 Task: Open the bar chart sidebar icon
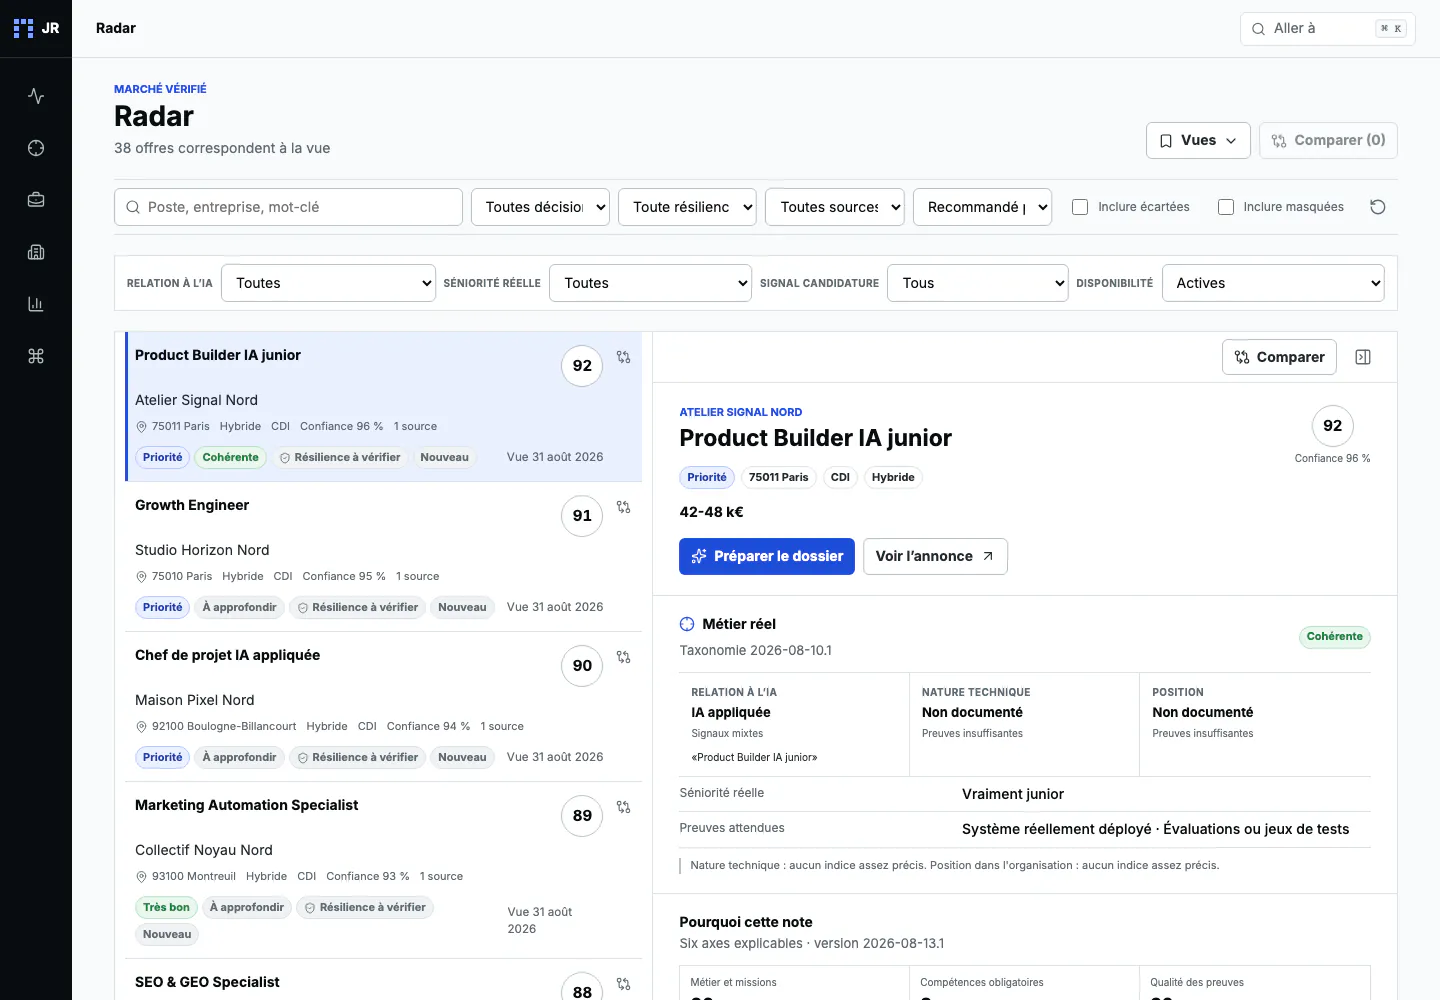pyautogui.click(x=36, y=304)
